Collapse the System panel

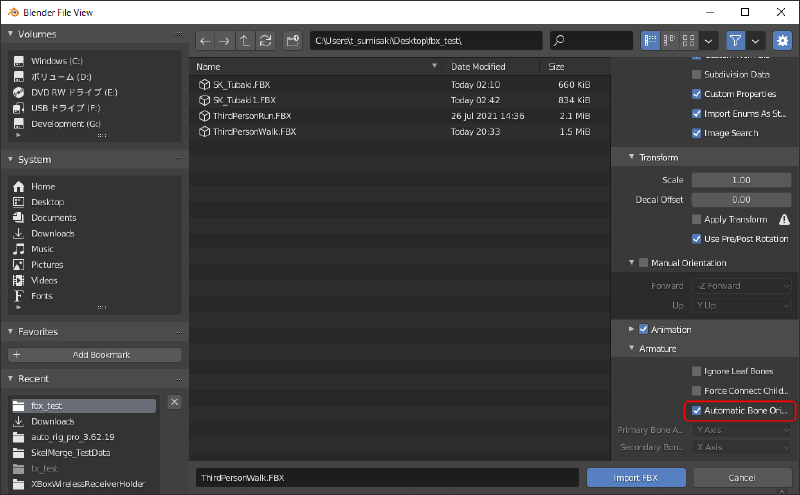(x=11, y=159)
